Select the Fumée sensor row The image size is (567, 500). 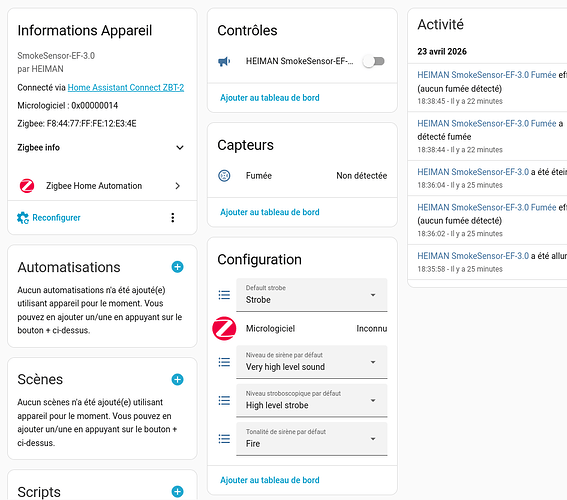pos(302,176)
